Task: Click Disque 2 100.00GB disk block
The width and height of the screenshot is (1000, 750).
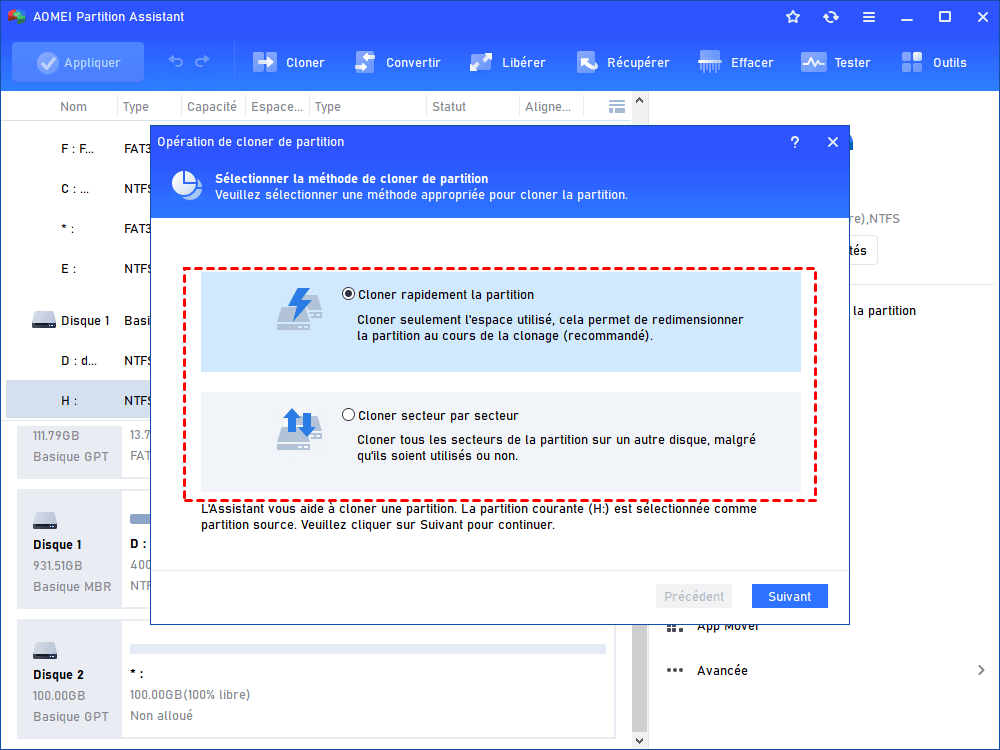Action: [70, 679]
